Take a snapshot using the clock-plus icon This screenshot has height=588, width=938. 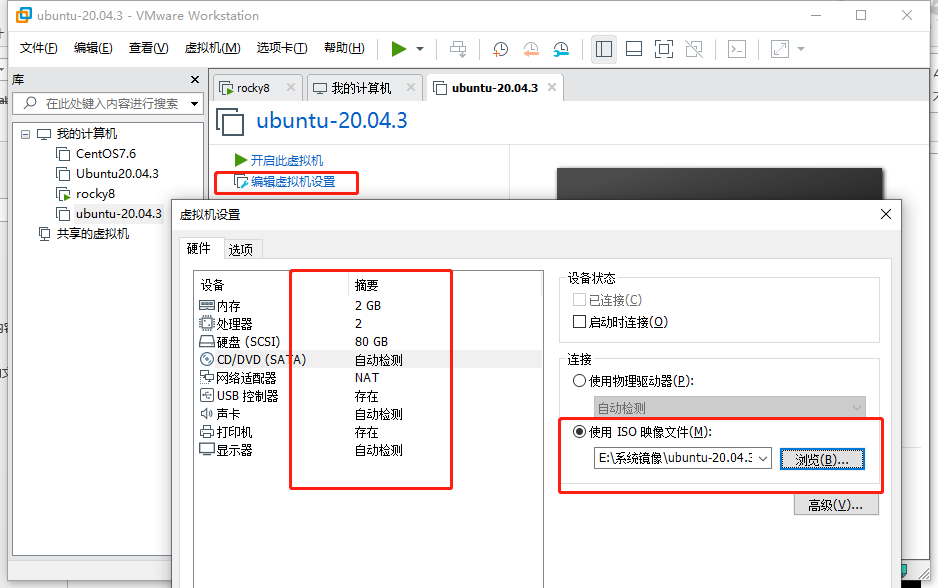(500, 49)
